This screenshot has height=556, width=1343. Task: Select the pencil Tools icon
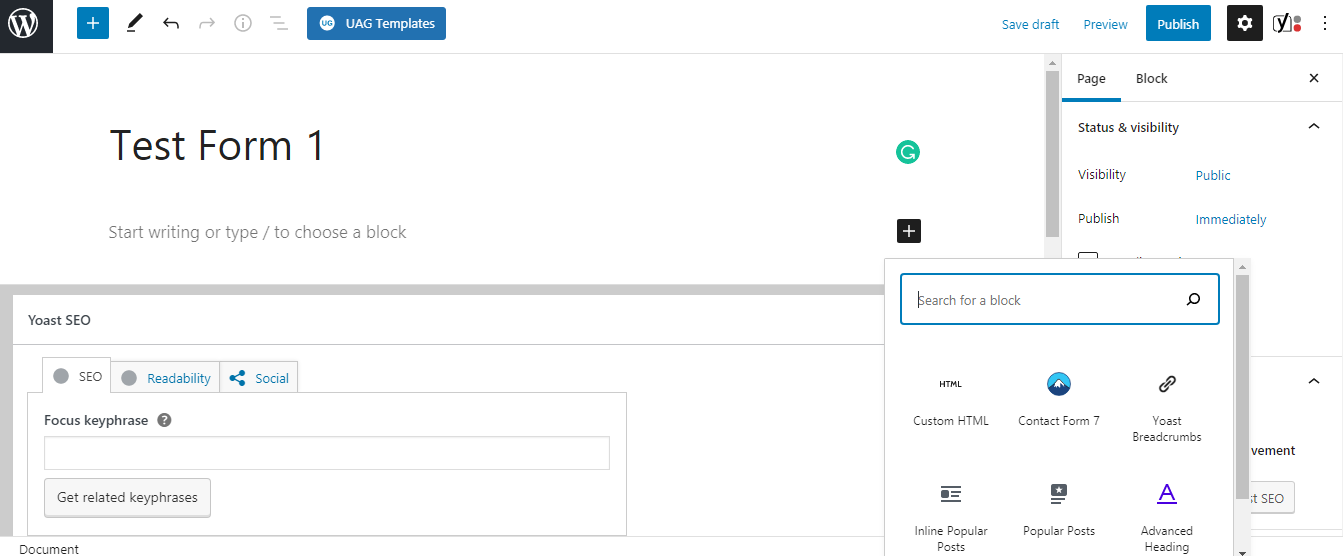coord(134,24)
